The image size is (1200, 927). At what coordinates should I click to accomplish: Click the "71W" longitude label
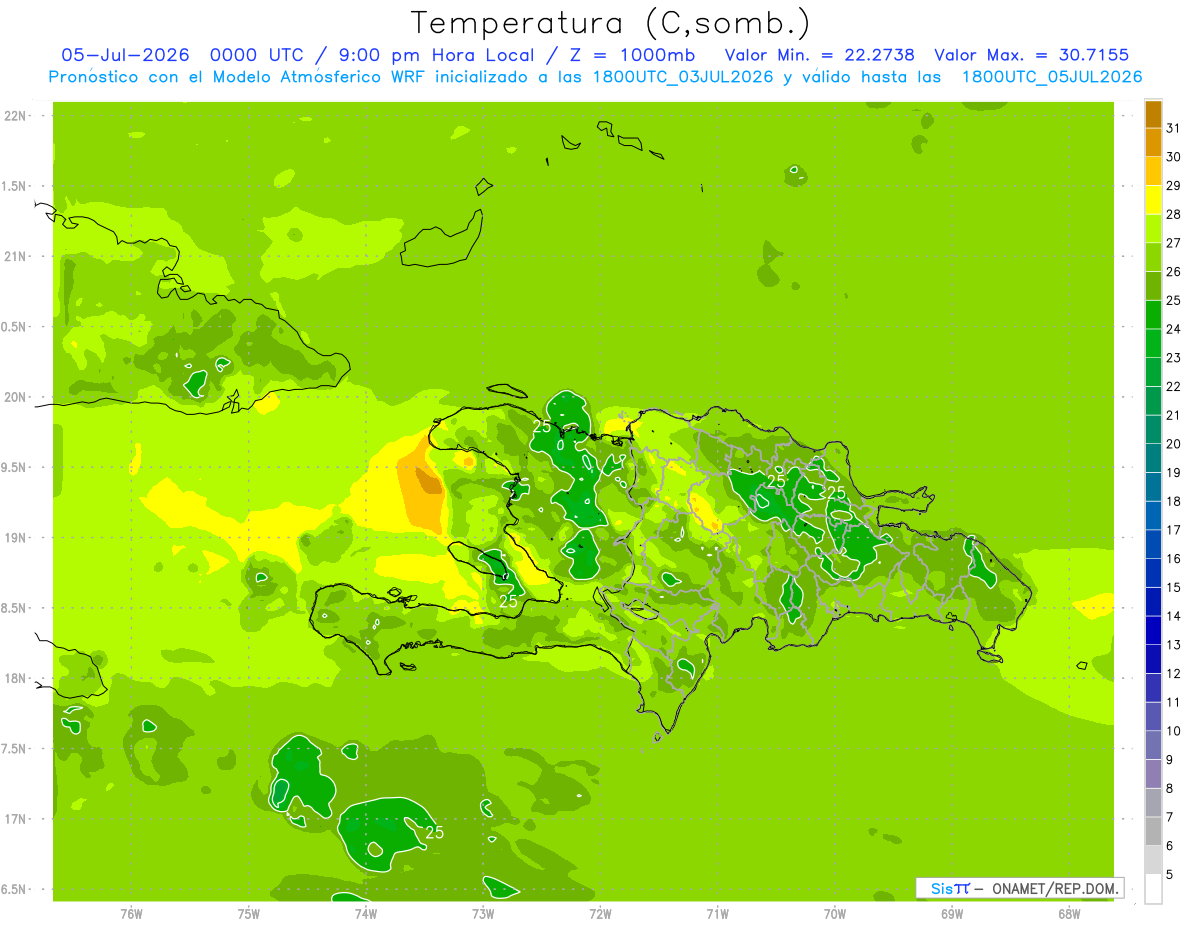coord(717,914)
